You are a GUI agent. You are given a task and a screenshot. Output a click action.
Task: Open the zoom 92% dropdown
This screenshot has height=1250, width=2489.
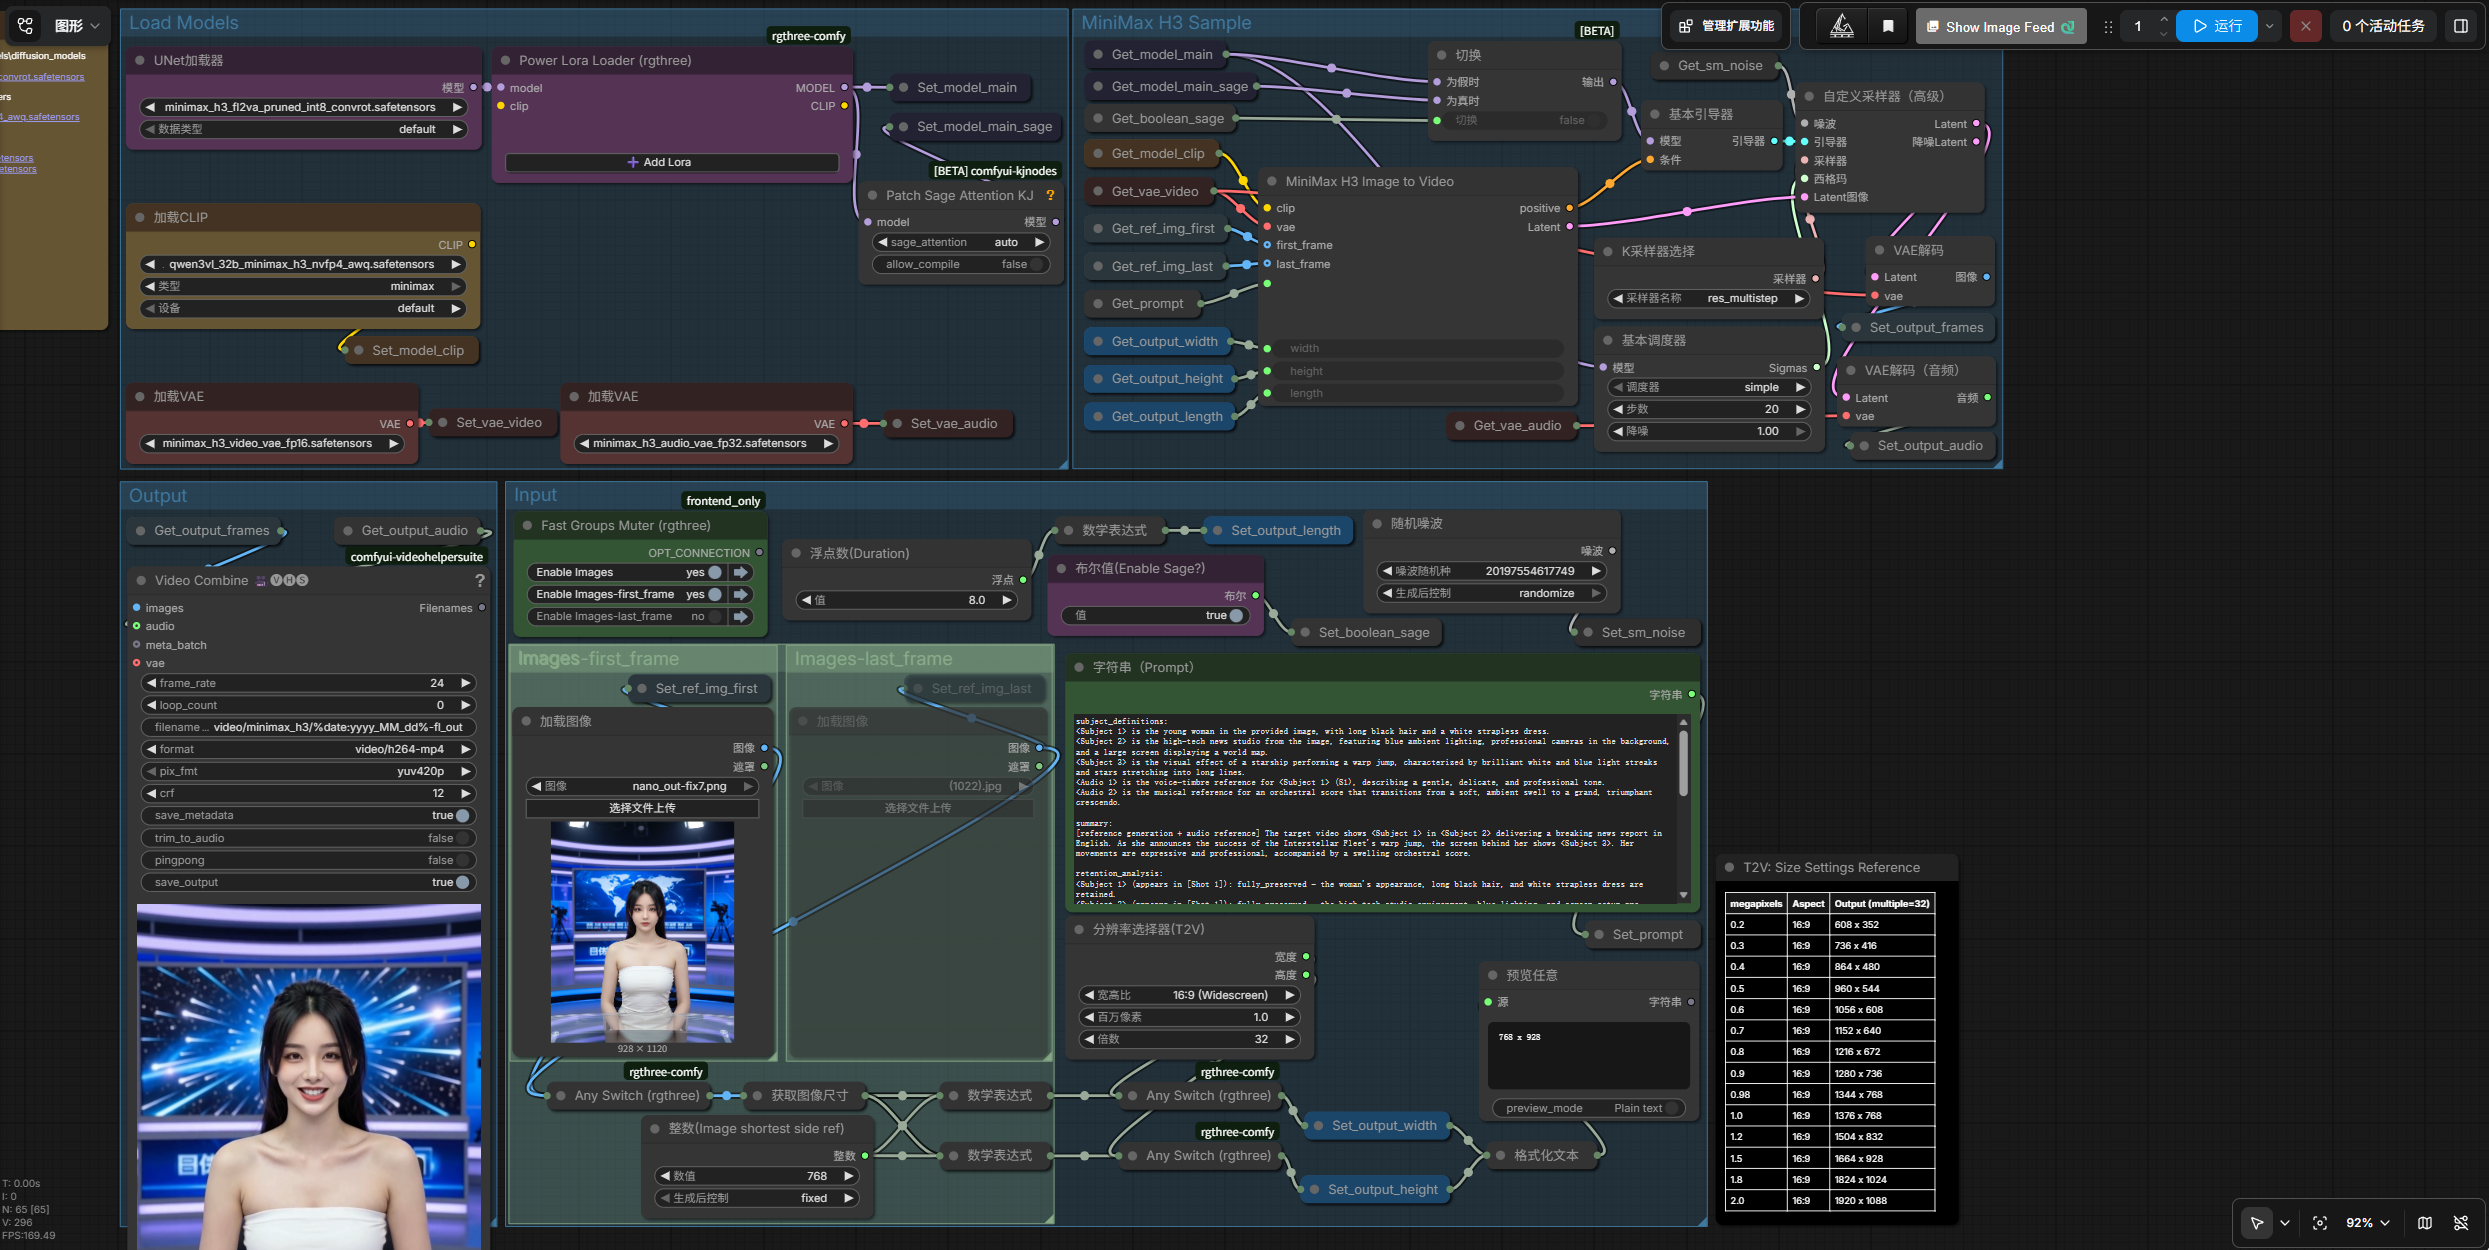2368,1223
